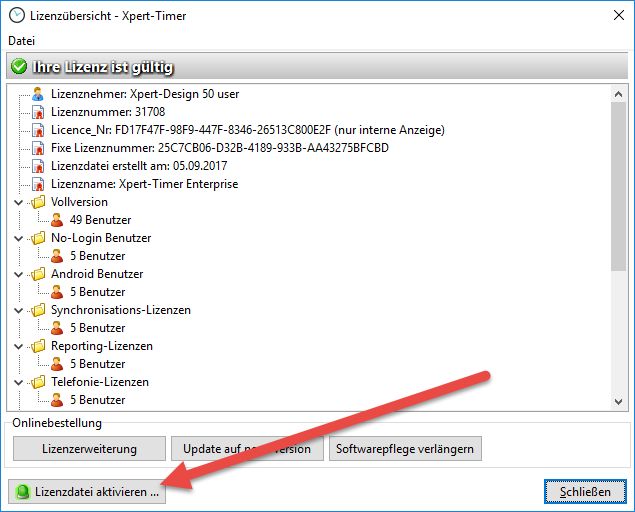Click the scrollbar down arrow
635x512 pixels.
coord(618,400)
